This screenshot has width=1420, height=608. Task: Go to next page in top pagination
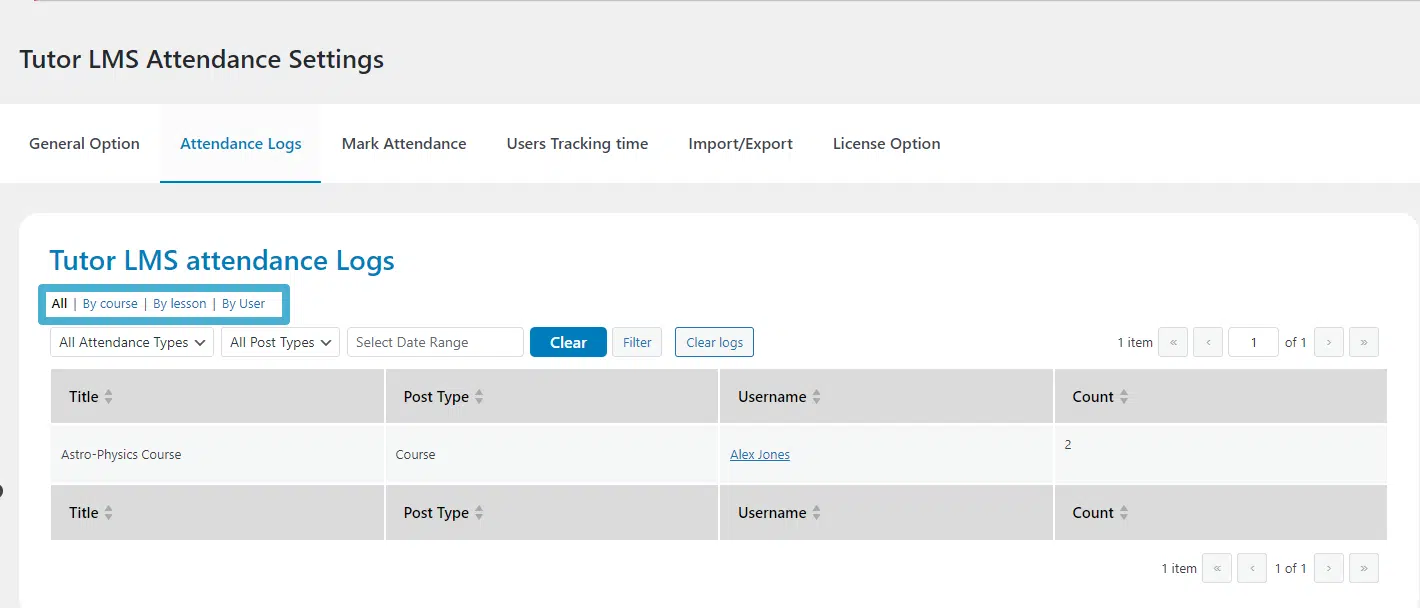(x=1328, y=342)
